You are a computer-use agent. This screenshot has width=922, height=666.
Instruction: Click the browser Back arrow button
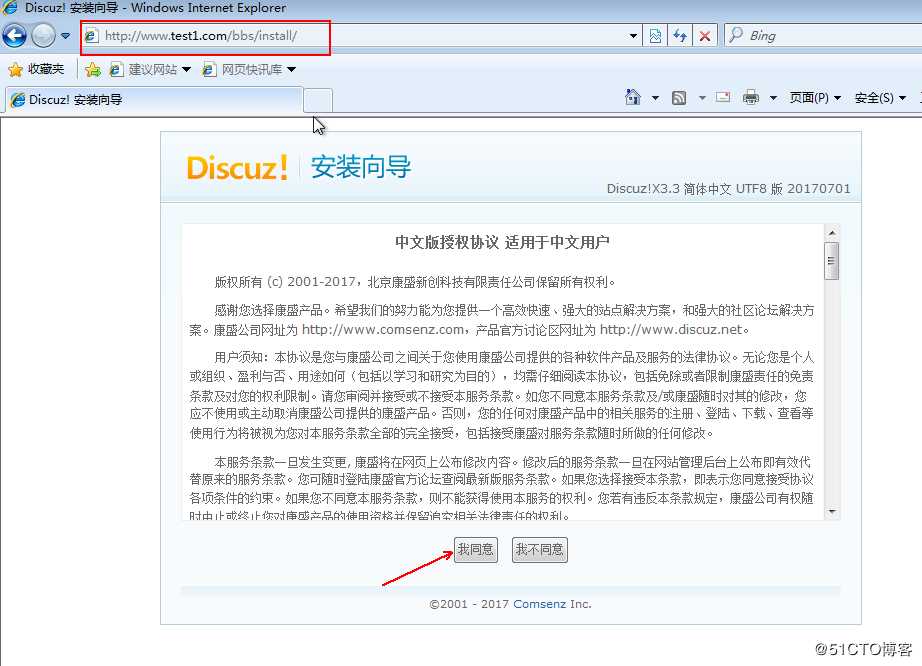[x=14, y=36]
